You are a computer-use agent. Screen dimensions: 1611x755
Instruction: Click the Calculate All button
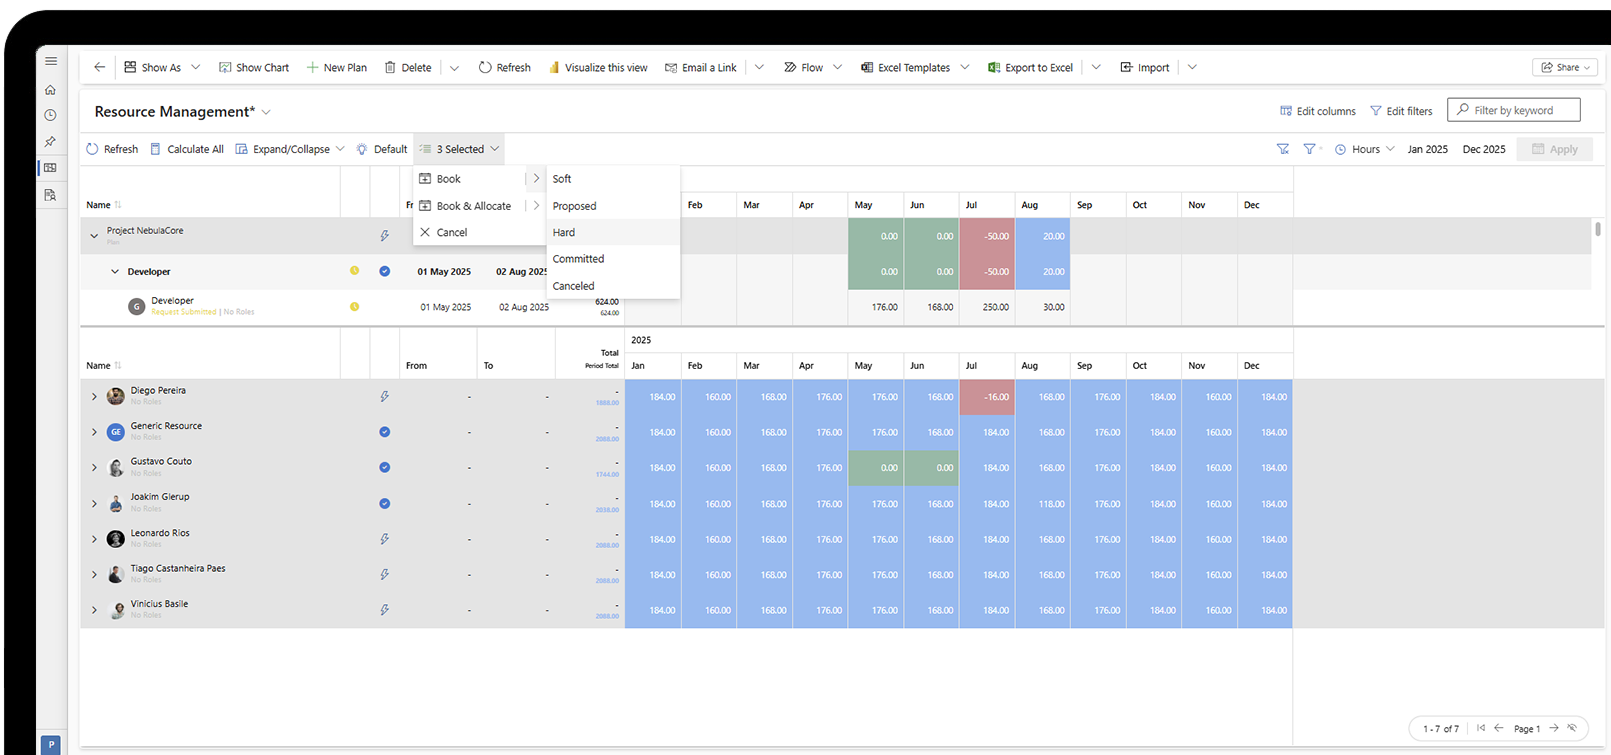click(186, 149)
